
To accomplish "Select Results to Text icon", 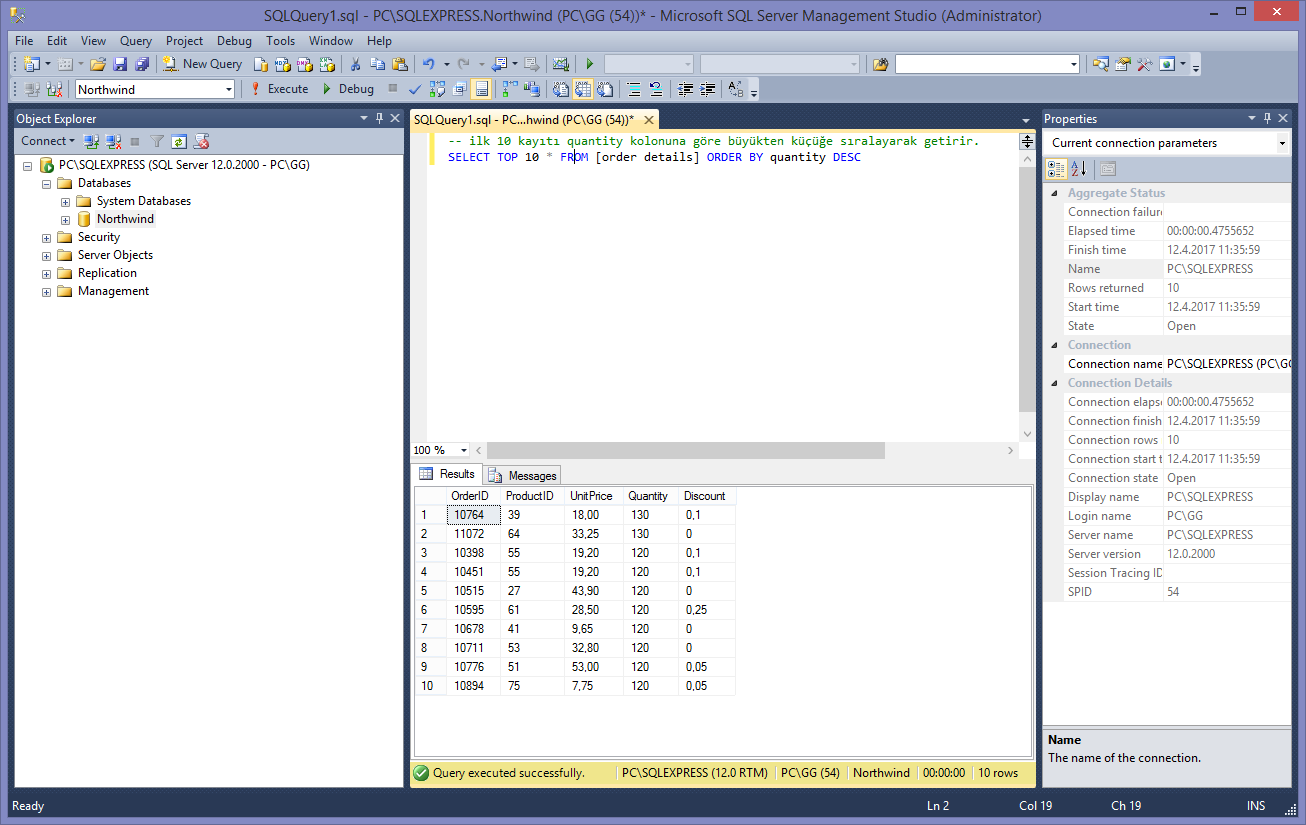I will tap(560, 89).
